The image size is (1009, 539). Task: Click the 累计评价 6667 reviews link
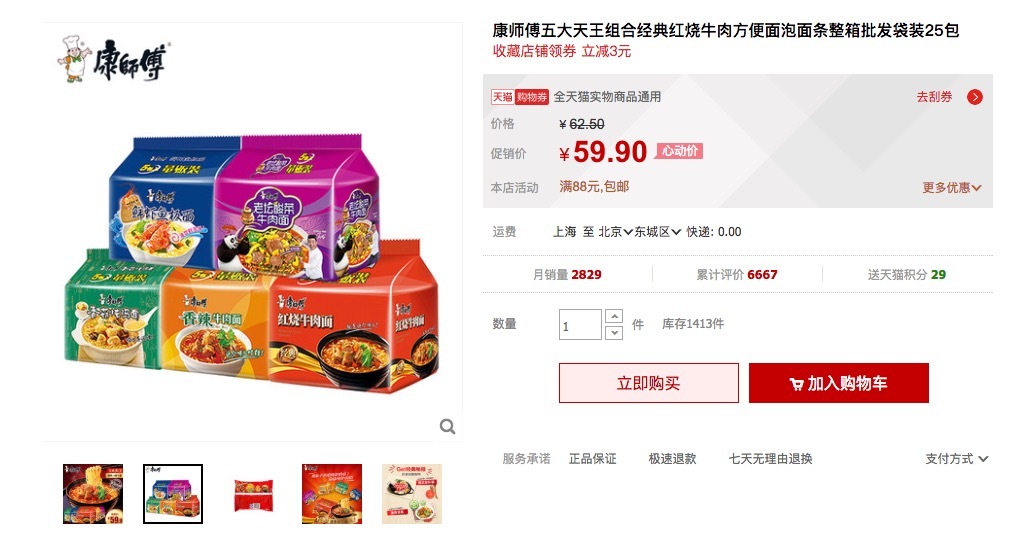pos(737,275)
